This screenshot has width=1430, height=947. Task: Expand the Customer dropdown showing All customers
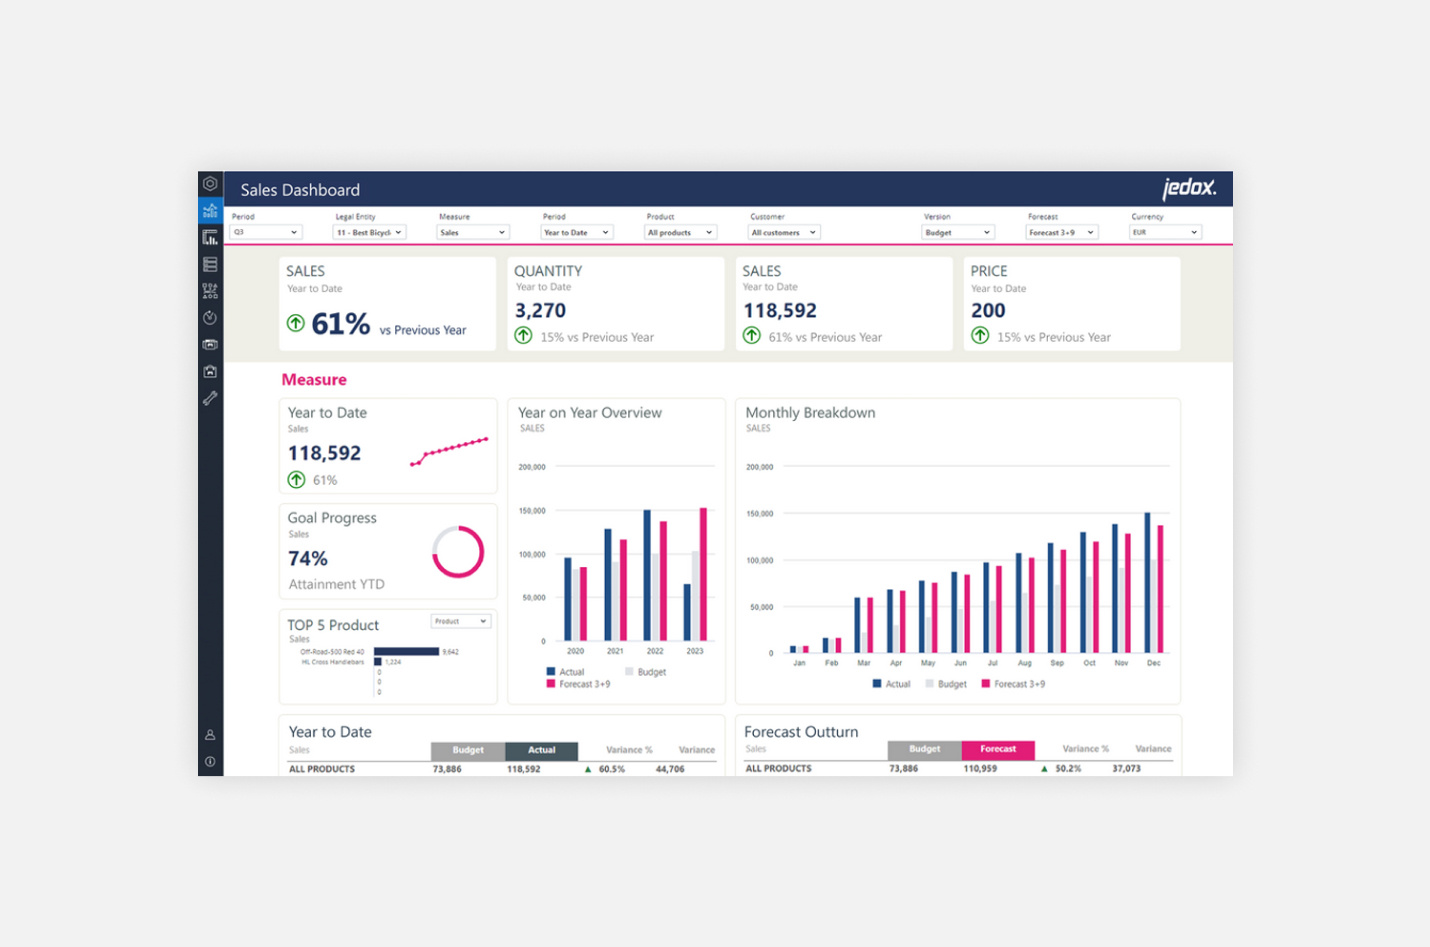(783, 231)
